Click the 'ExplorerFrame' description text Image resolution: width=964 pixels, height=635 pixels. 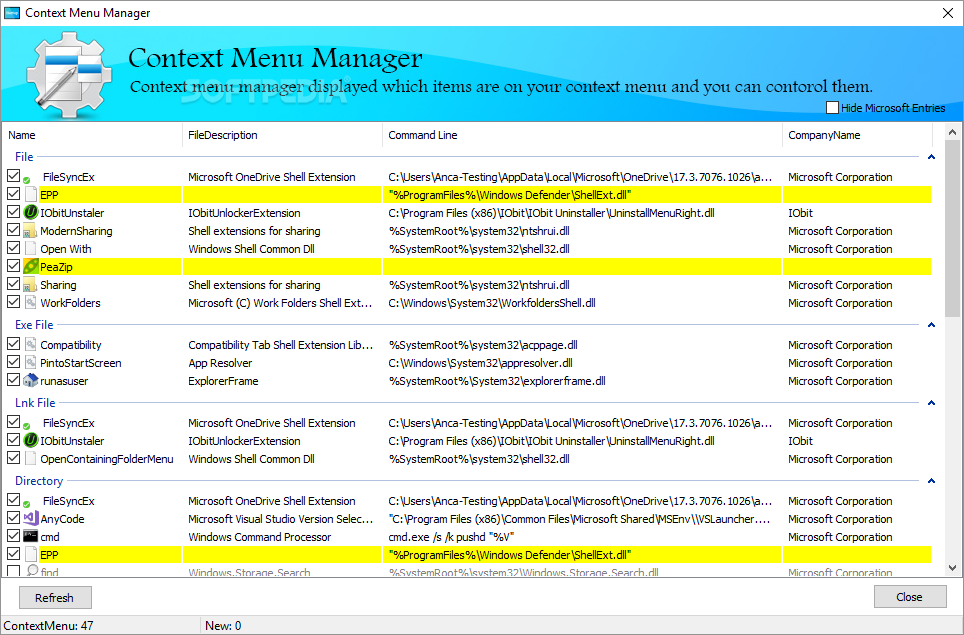[x=223, y=381]
